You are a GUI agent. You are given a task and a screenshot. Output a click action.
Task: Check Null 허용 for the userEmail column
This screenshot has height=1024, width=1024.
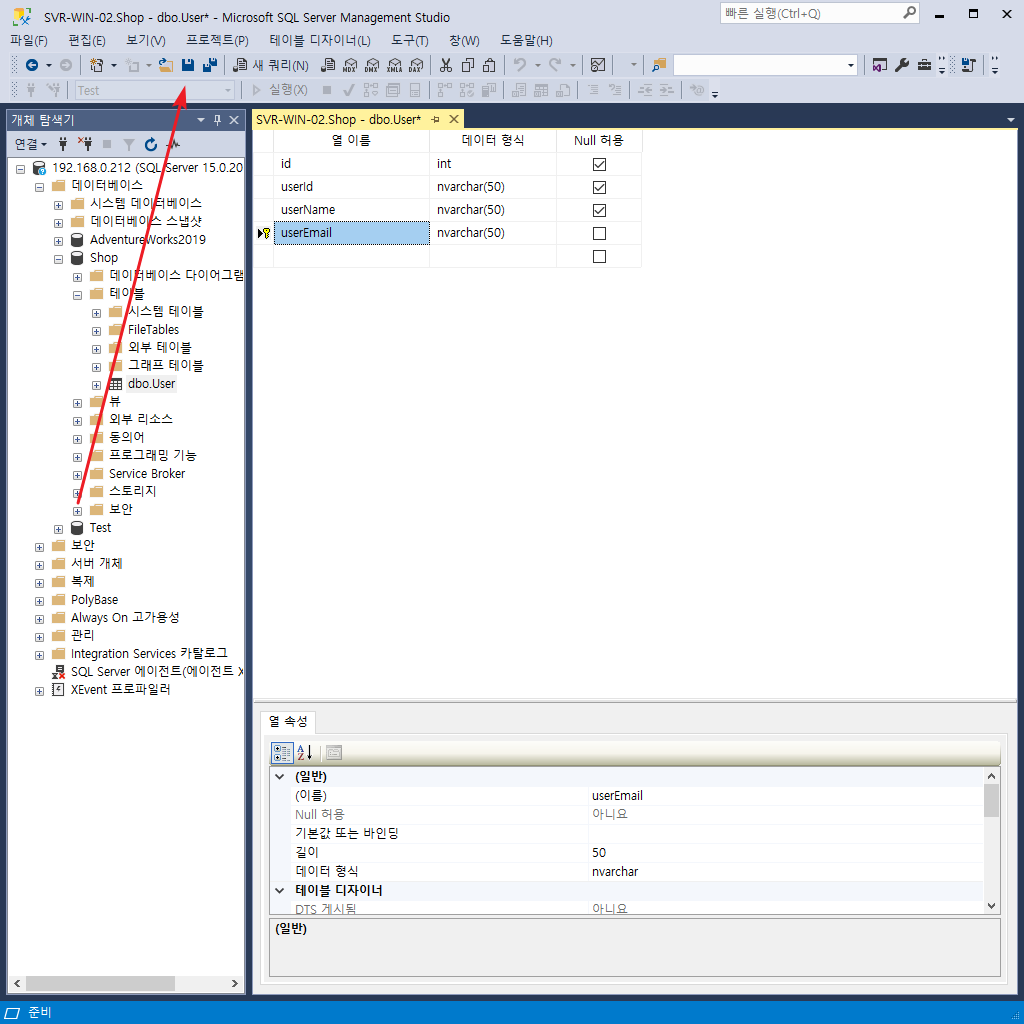click(599, 233)
